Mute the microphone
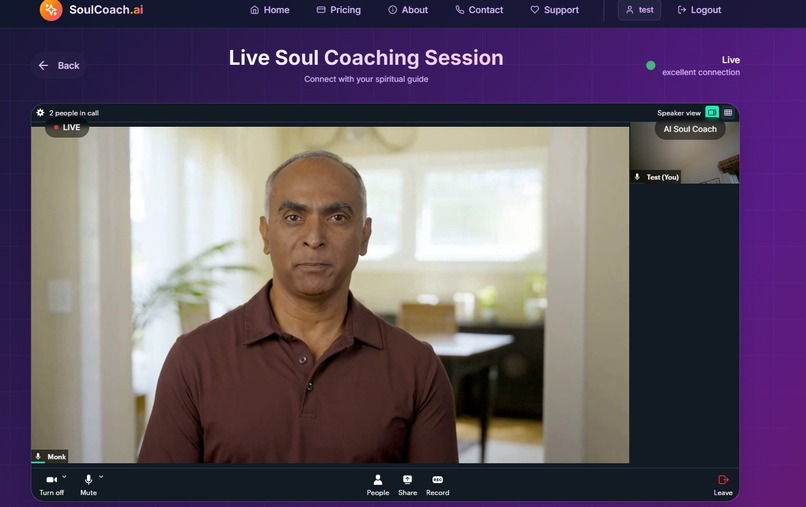 click(88, 484)
